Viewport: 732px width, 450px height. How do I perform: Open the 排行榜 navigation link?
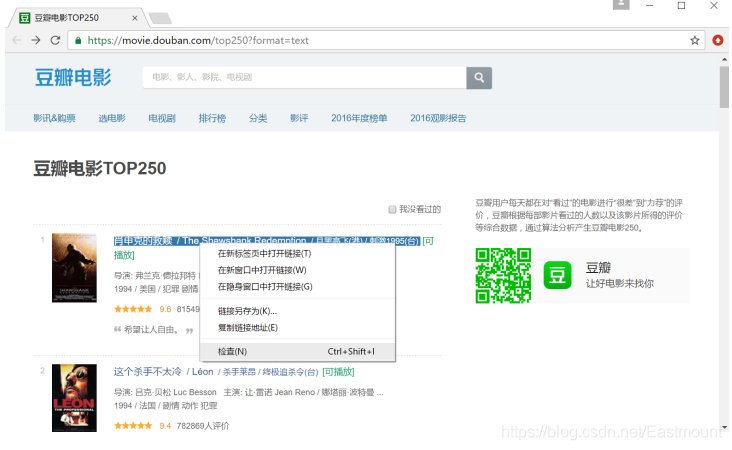(212, 118)
